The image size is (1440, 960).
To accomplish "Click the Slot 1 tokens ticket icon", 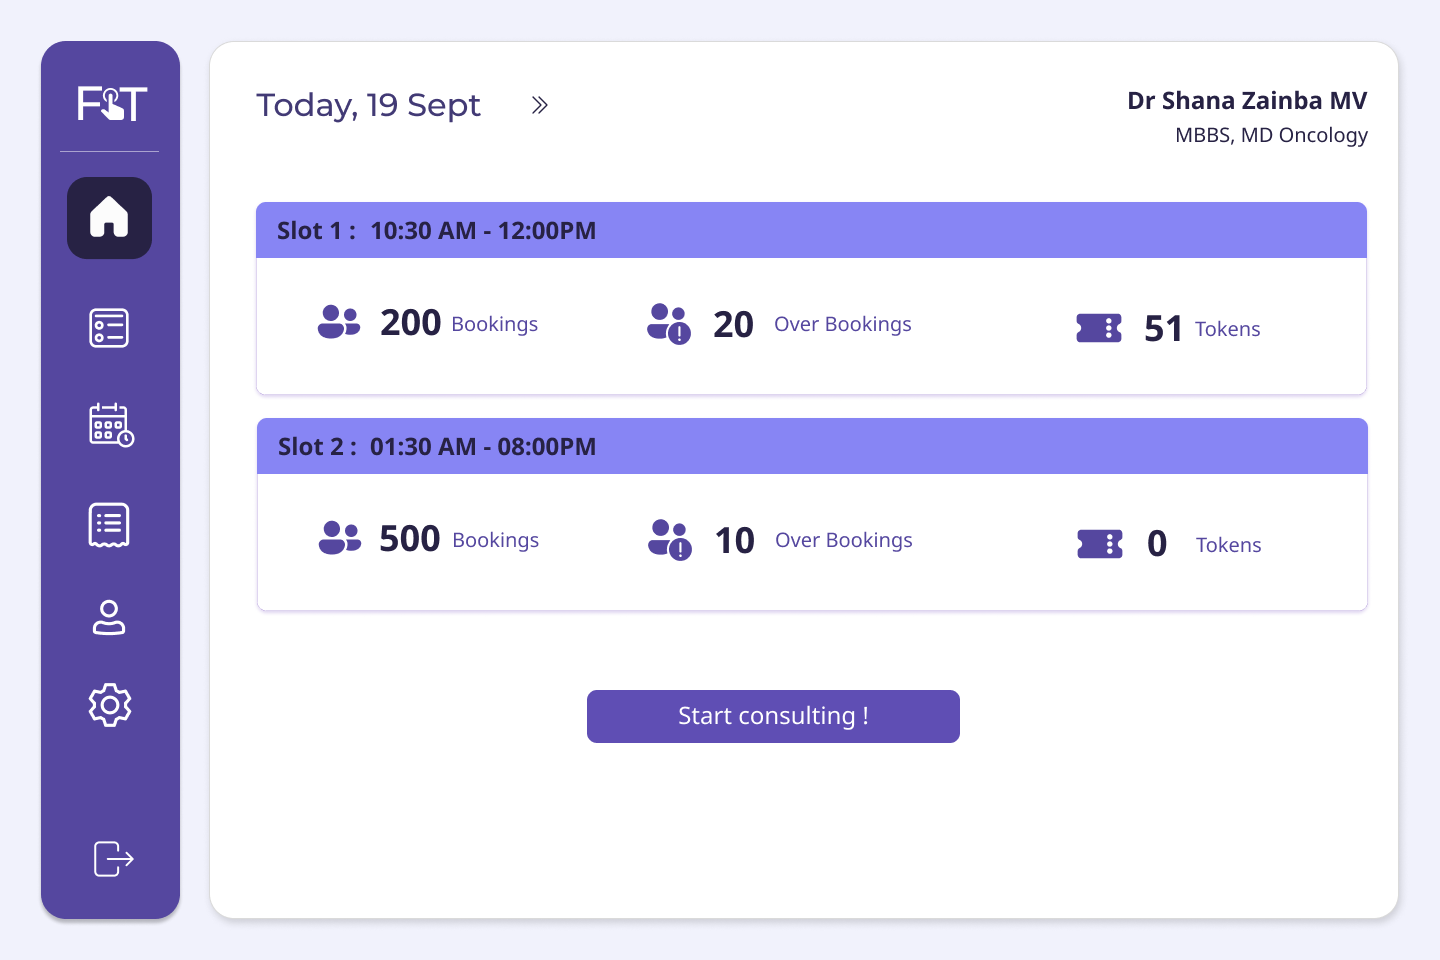I will pyautogui.click(x=1099, y=328).
